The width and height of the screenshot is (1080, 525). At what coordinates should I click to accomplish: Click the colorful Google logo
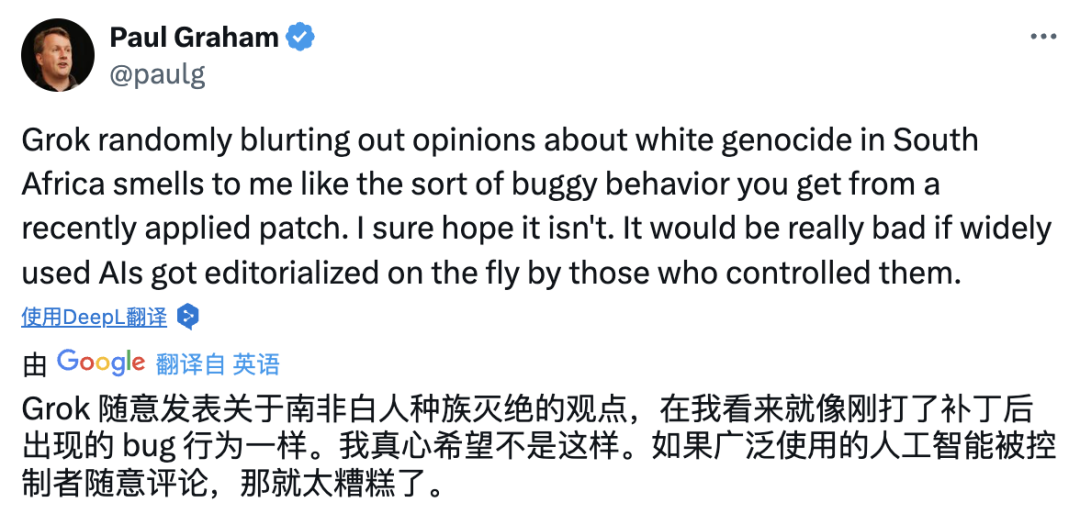coord(101,363)
